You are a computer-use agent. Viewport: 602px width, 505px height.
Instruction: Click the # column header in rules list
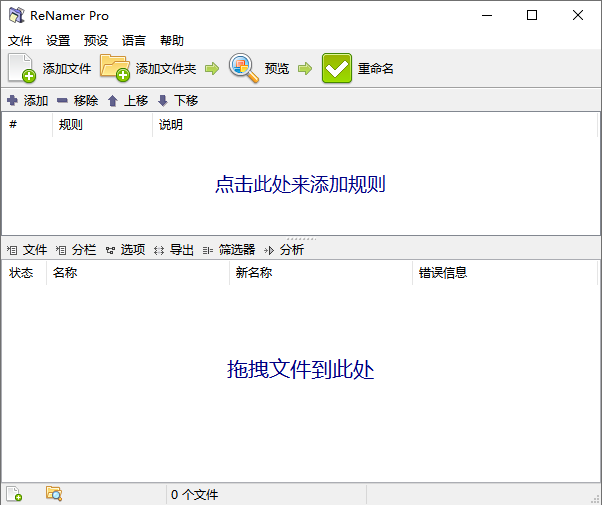coord(27,124)
